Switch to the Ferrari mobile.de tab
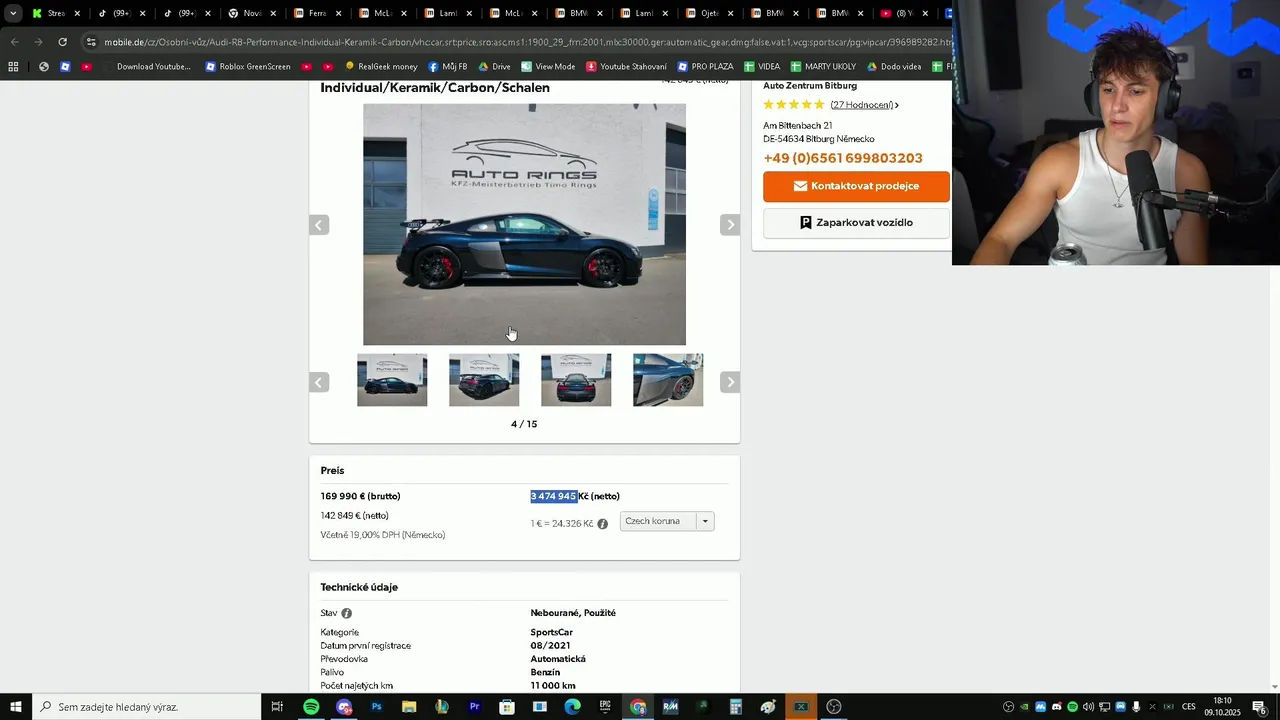Viewport: 1280px width, 720px height. (x=316, y=13)
